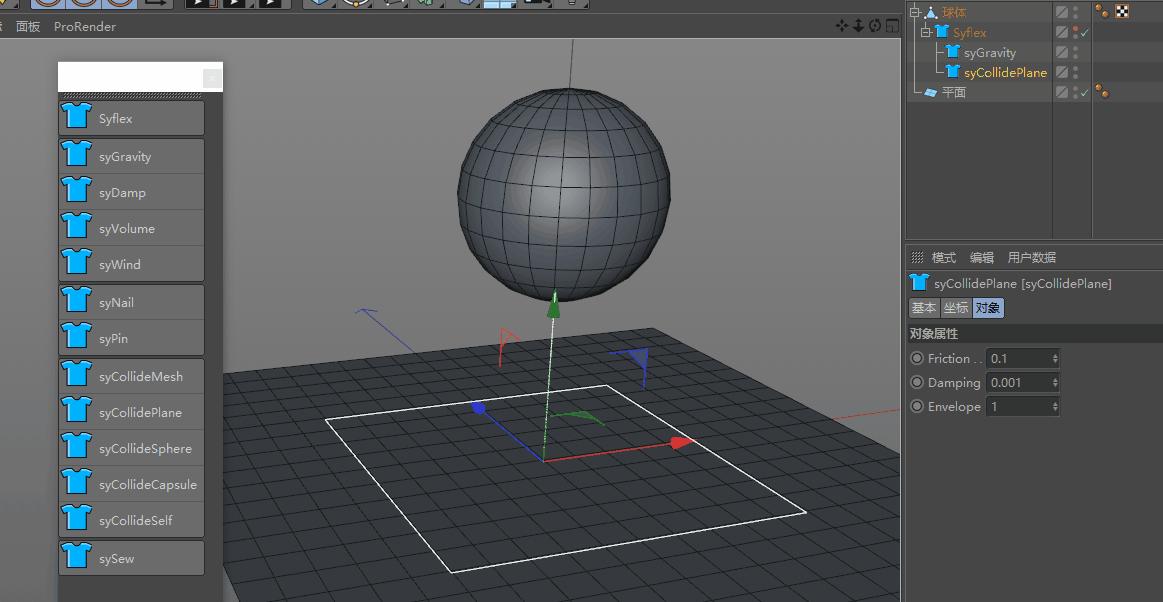Screen dimensions: 1163x602
Task: Click the checkered texture tag next to 球体
Action: [x=1122, y=10]
